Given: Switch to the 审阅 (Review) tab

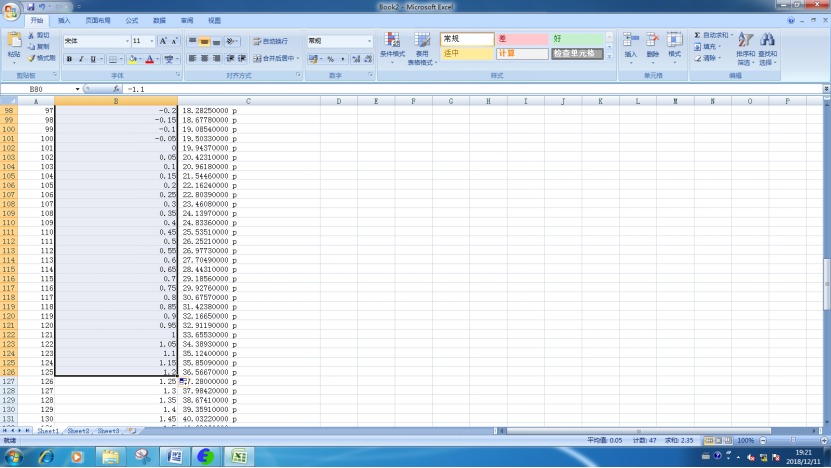Looking at the screenshot, I should pyautogui.click(x=187, y=21).
